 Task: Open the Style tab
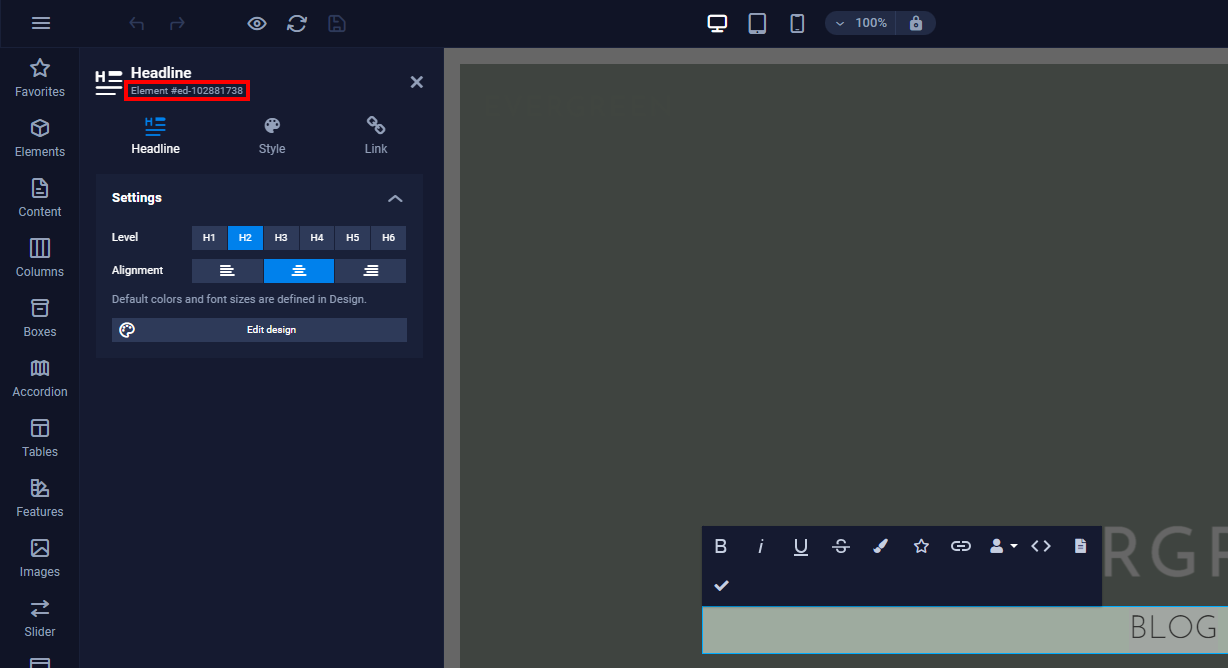[x=272, y=136]
